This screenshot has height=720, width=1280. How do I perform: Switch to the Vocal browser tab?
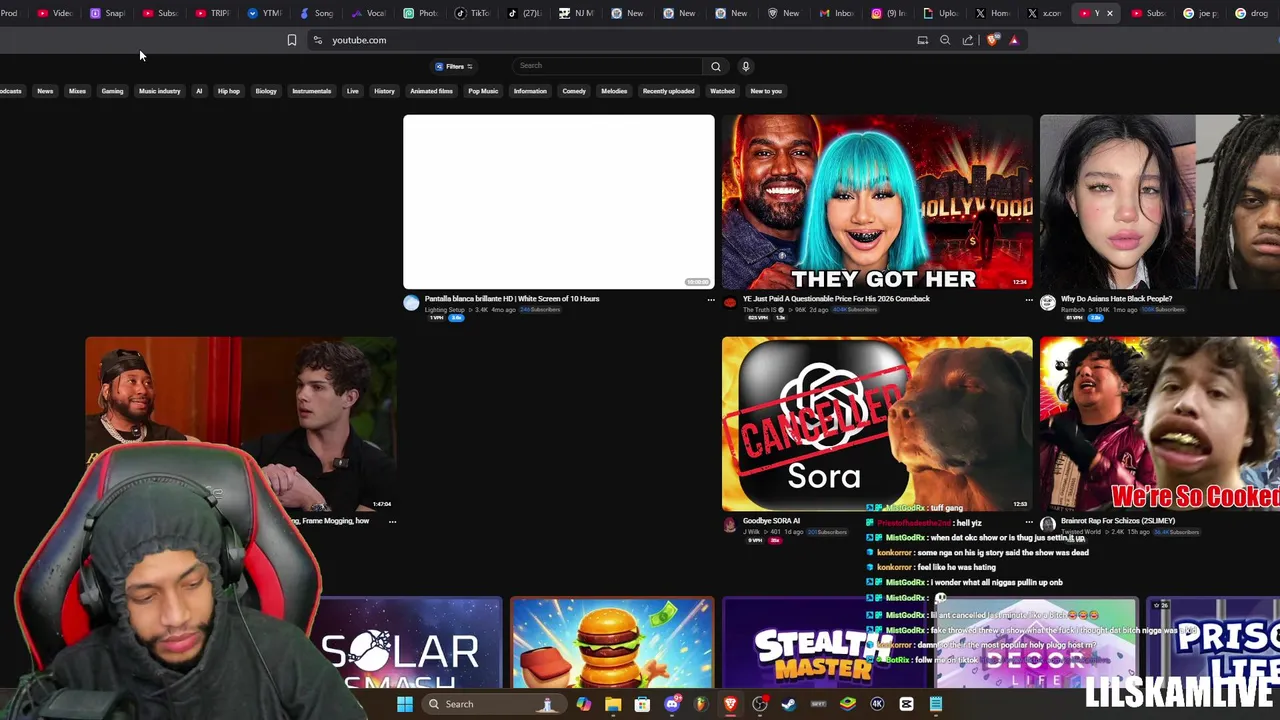[369, 13]
